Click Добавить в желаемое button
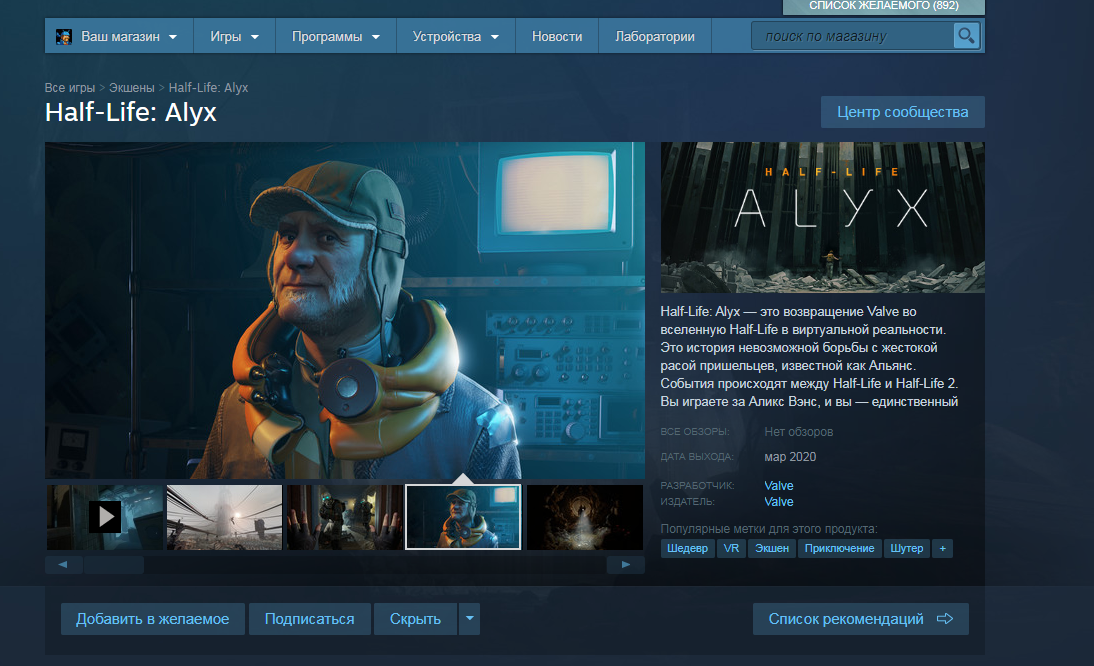1094x666 pixels. click(x=153, y=619)
